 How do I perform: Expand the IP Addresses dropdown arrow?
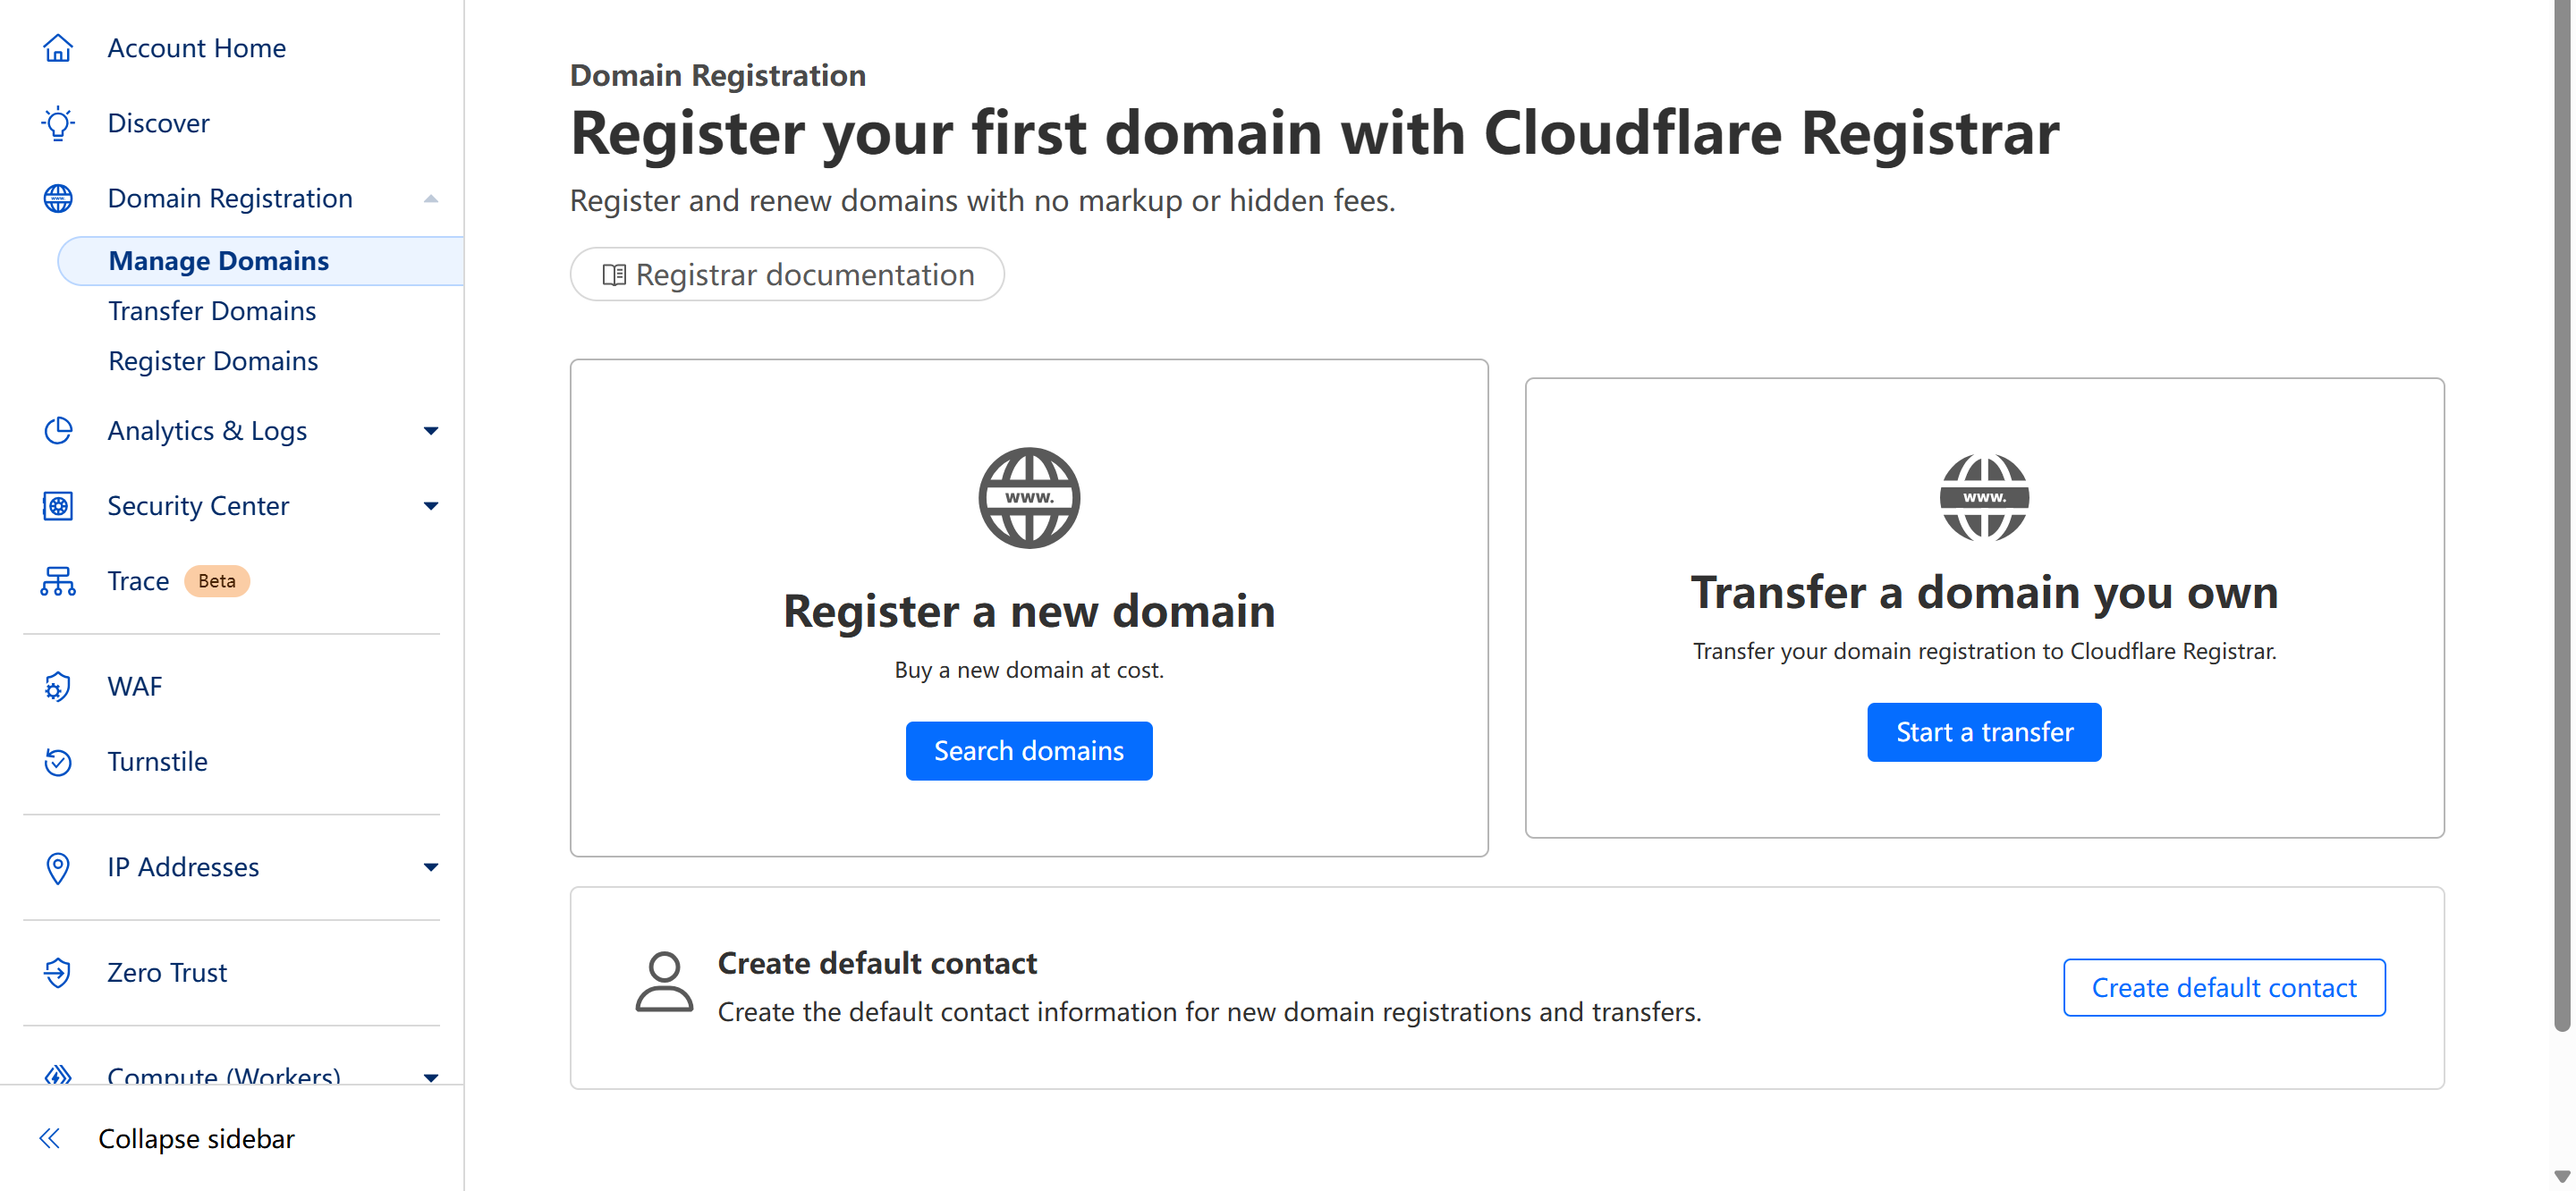(431, 867)
